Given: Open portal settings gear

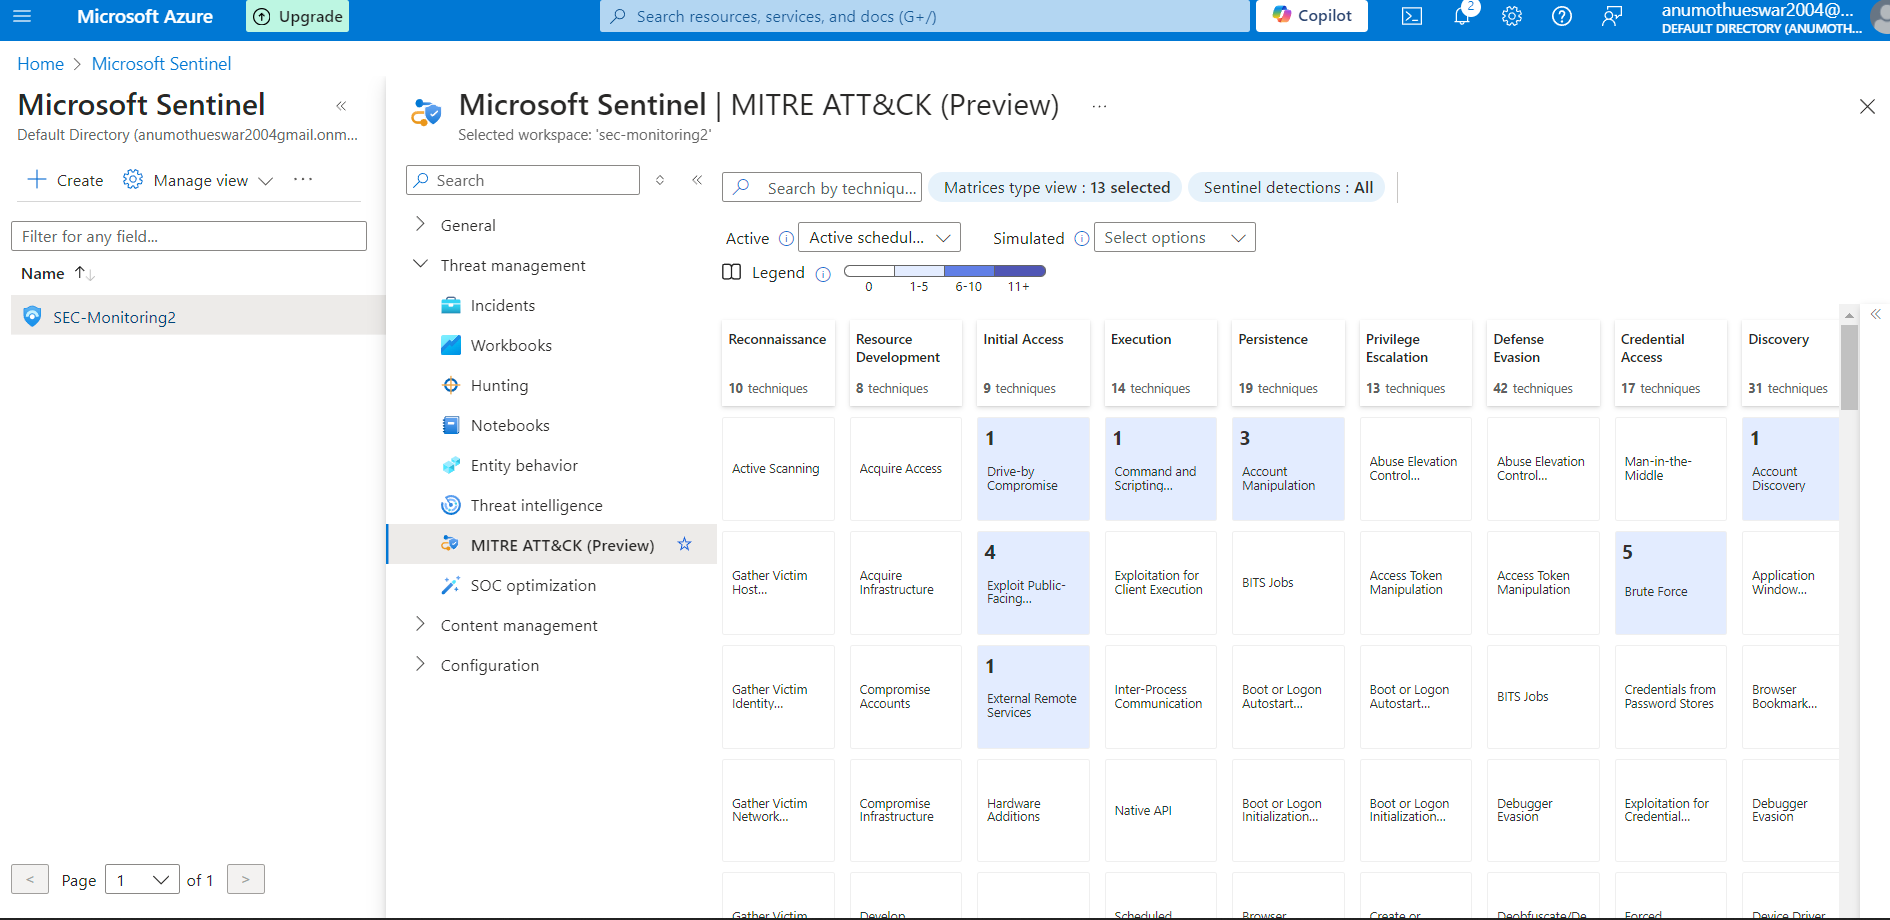Looking at the screenshot, I should click(1512, 16).
